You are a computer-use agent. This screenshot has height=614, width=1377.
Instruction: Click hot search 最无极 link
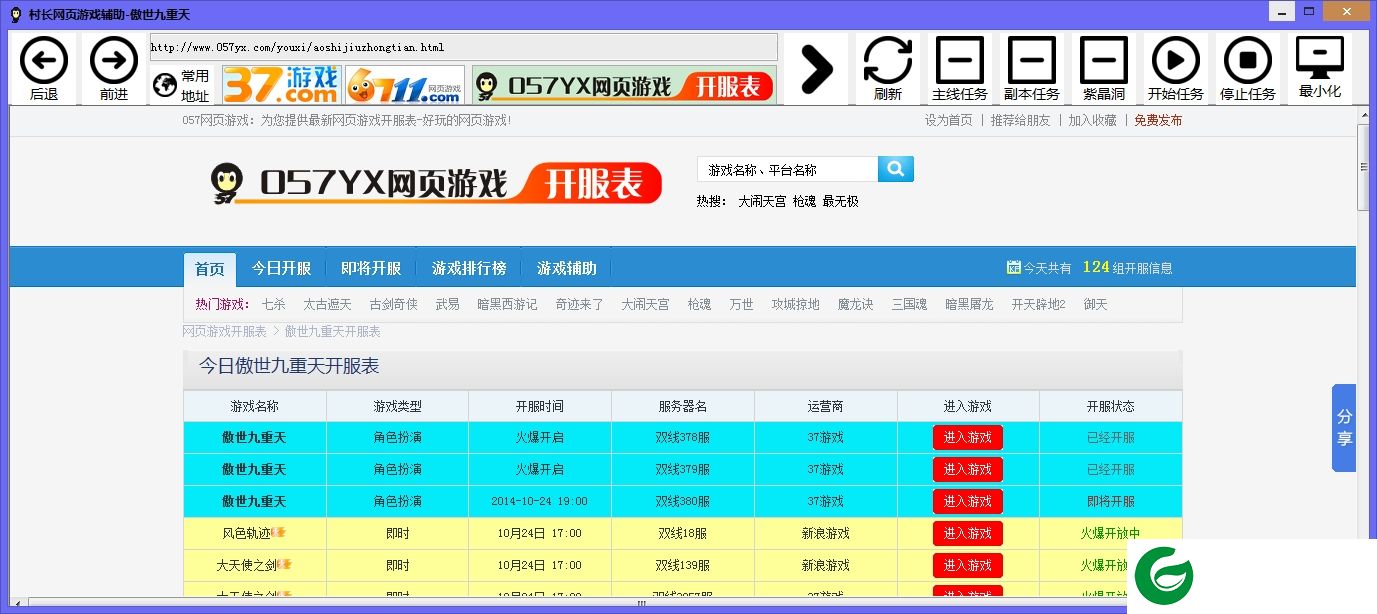[x=840, y=201]
